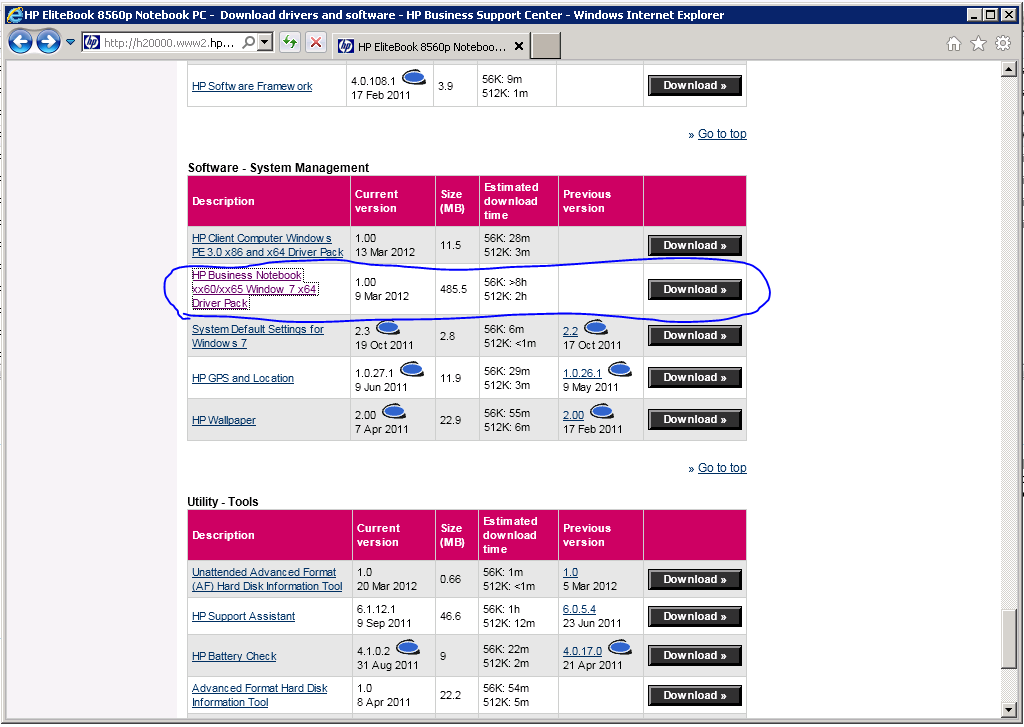Open previous version 6.0.5.4 link

(x=579, y=609)
